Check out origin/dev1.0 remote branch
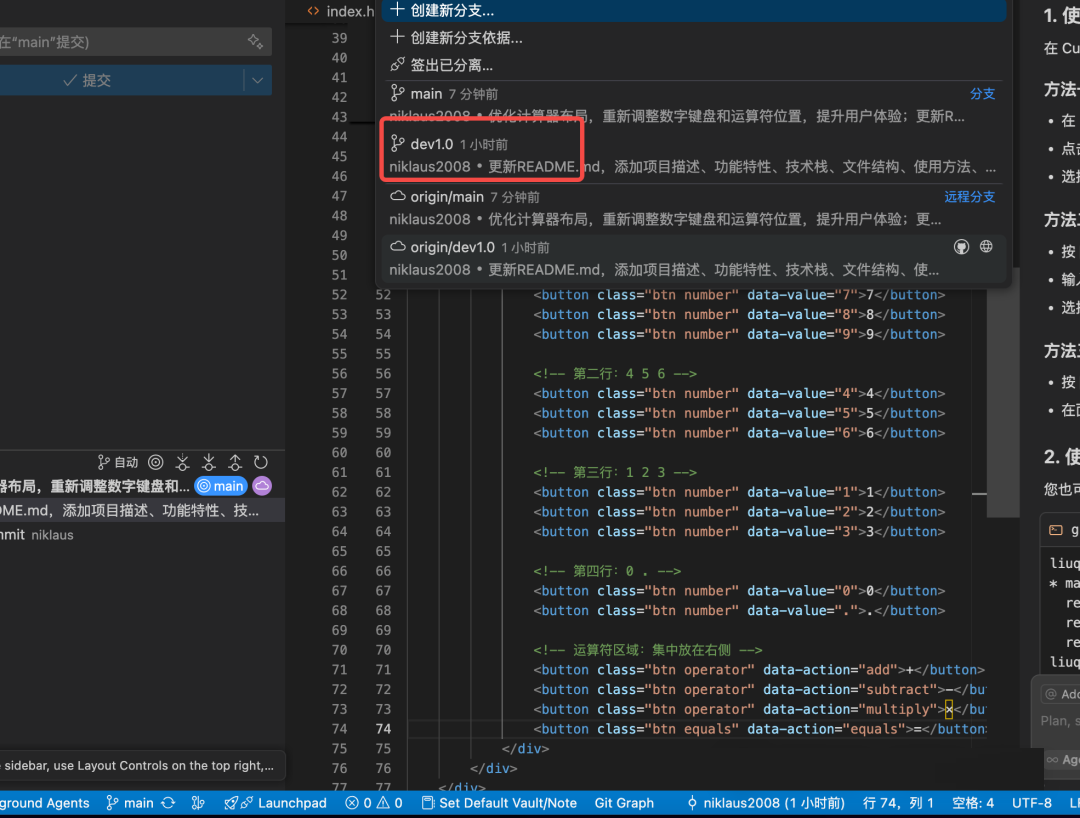Viewport: 1080px width, 818px height. [x=694, y=258]
